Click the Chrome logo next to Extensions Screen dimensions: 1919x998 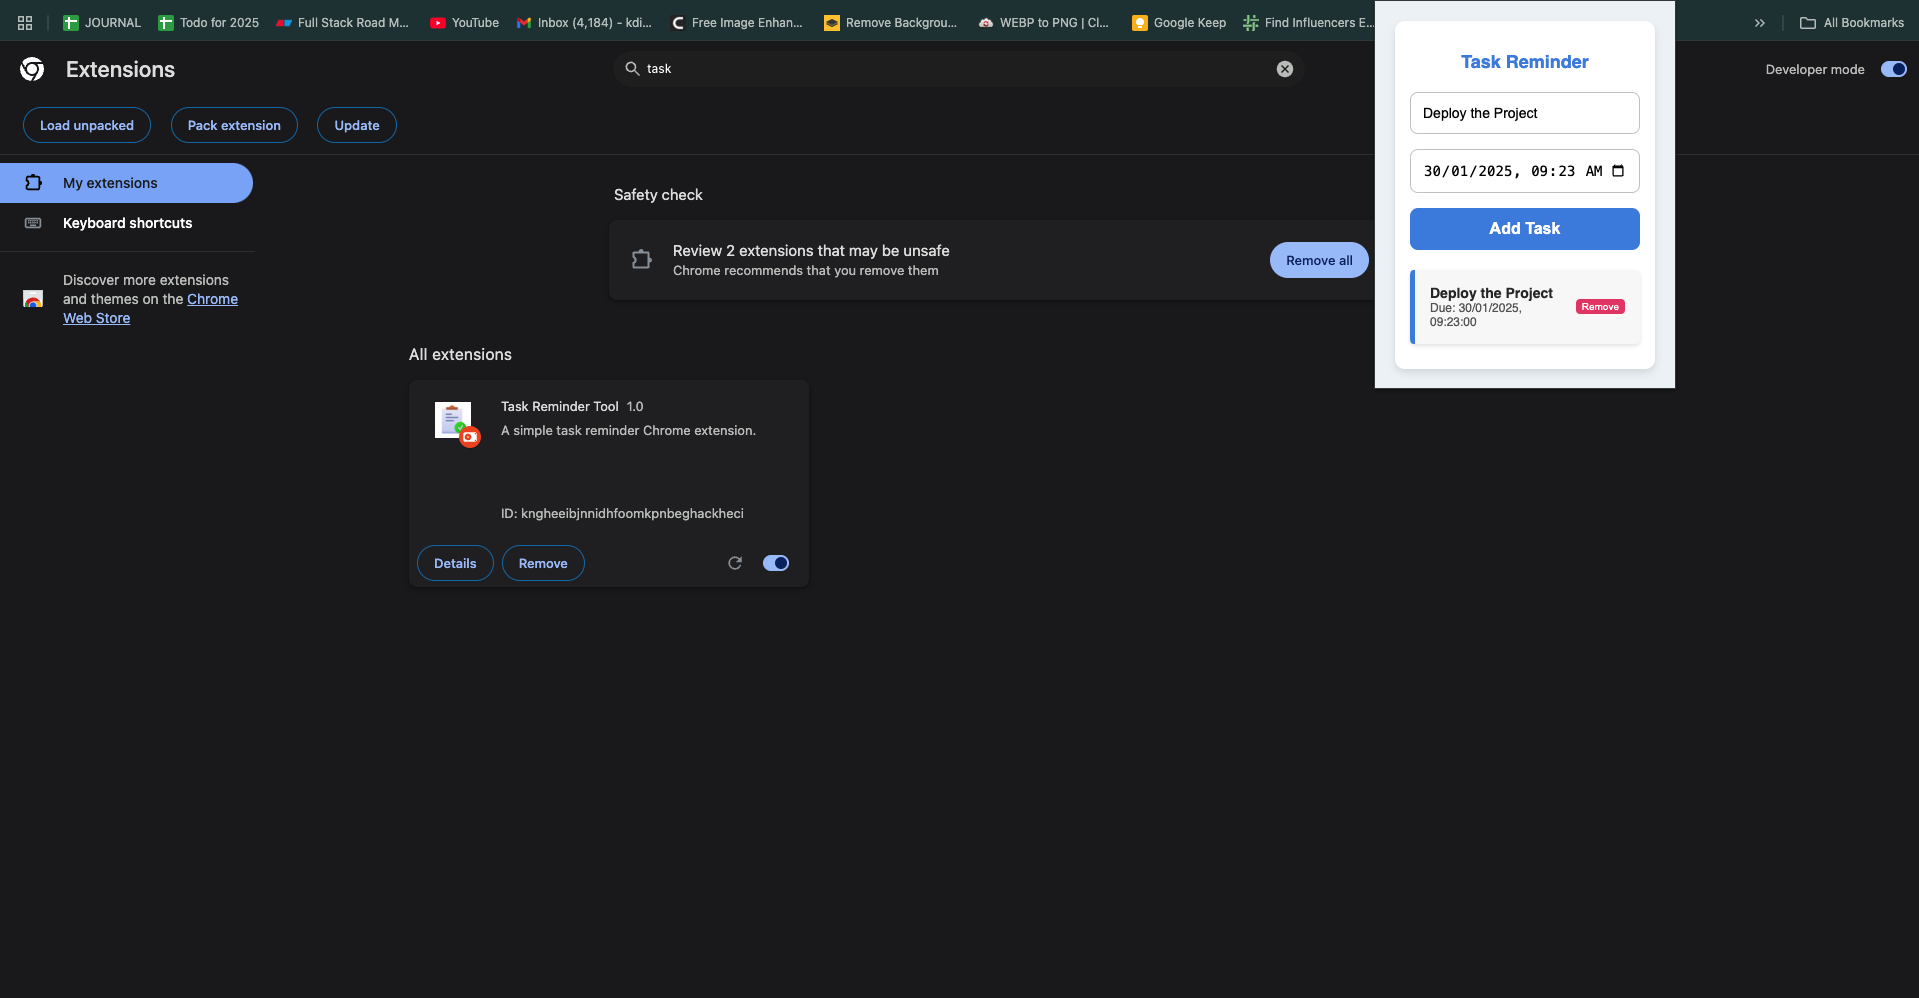tap(32, 69)
